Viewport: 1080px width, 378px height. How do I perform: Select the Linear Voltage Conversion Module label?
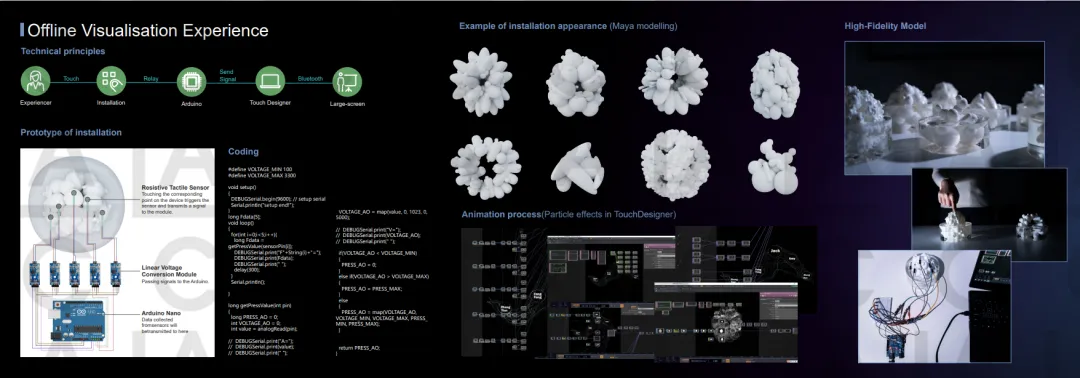click(169, 271)
